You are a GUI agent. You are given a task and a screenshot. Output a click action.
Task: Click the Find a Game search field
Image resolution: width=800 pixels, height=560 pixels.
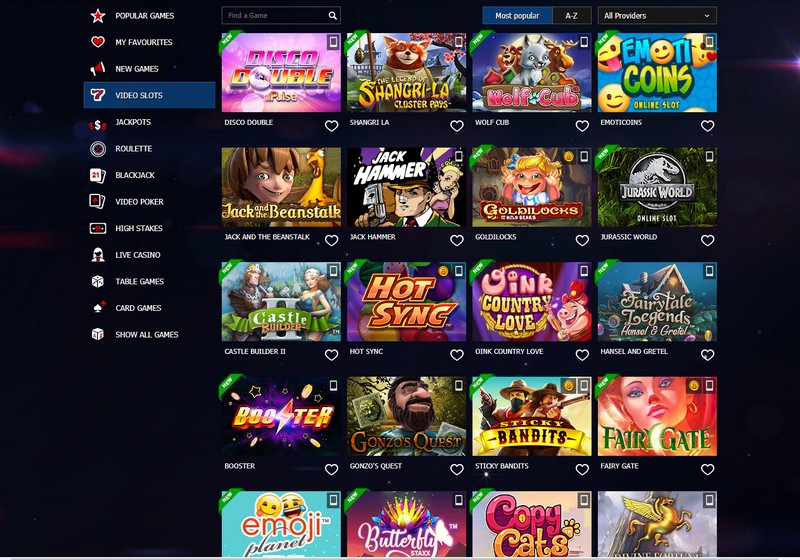[x=281, y=16]
